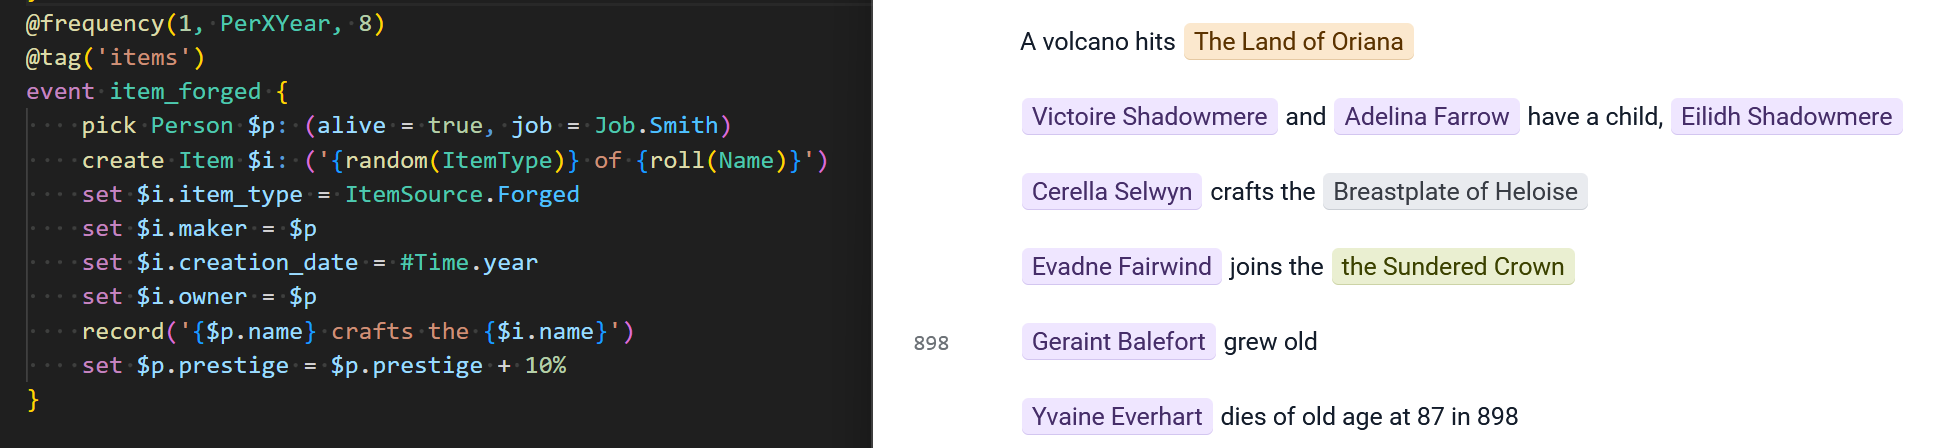The height and width of the screenshot is (448, 1939).
Task: Click the create Item code line
Action: click(x=455, y=160)
